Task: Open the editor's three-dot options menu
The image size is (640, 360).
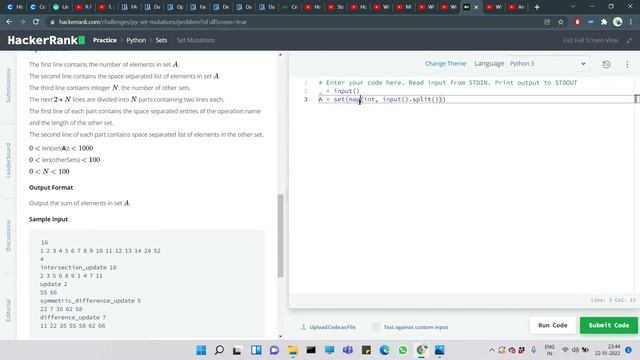Action: [x=627, y=64]
